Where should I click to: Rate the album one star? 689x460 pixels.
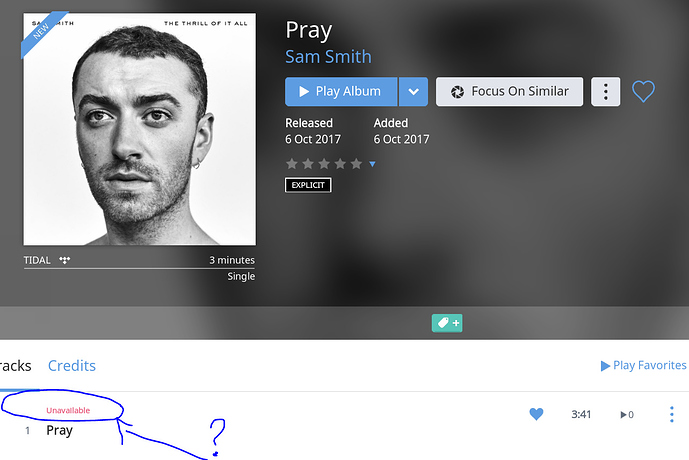[x=292, y=164]
